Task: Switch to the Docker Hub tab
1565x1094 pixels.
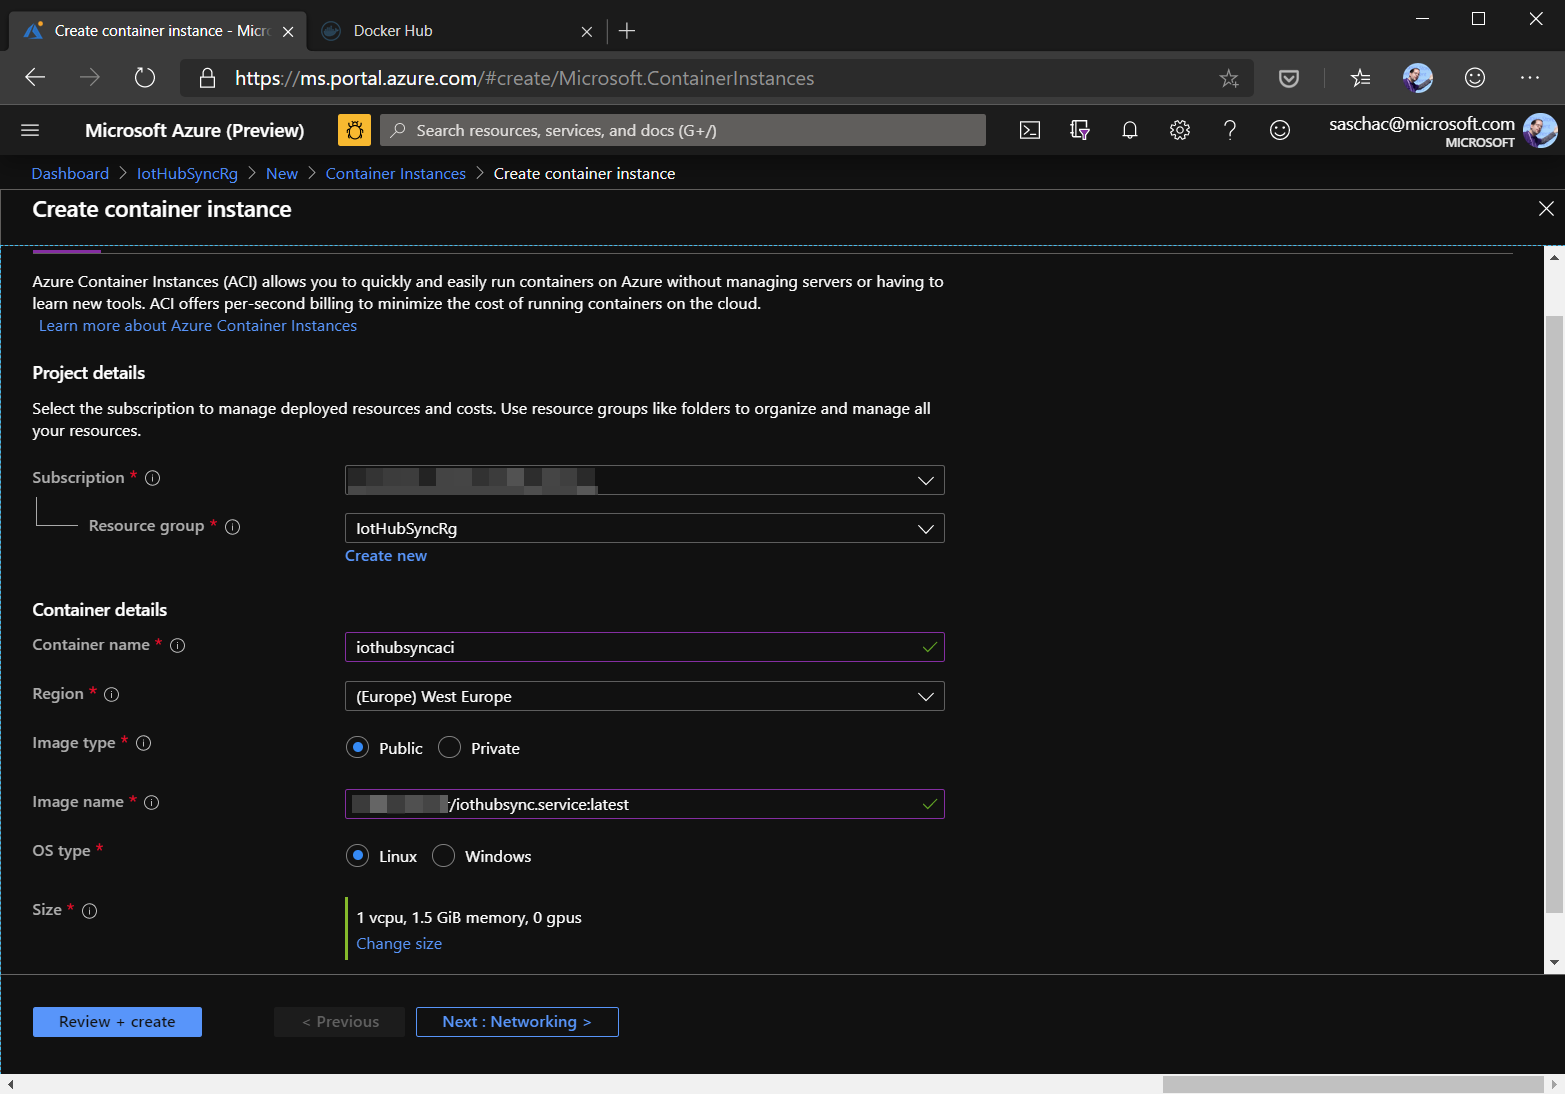Action: (x=455, y=31)
